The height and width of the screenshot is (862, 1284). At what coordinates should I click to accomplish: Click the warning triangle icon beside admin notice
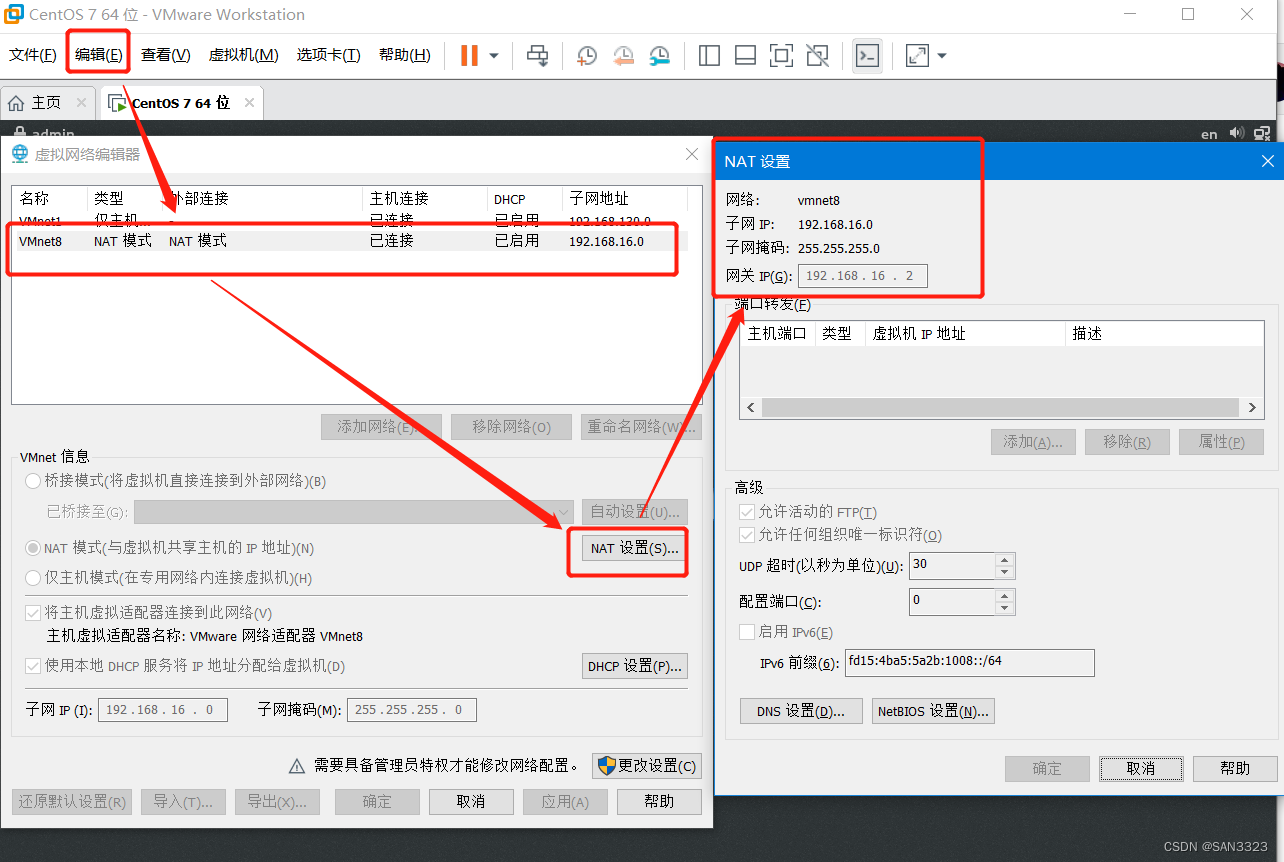tap(297, 767)
